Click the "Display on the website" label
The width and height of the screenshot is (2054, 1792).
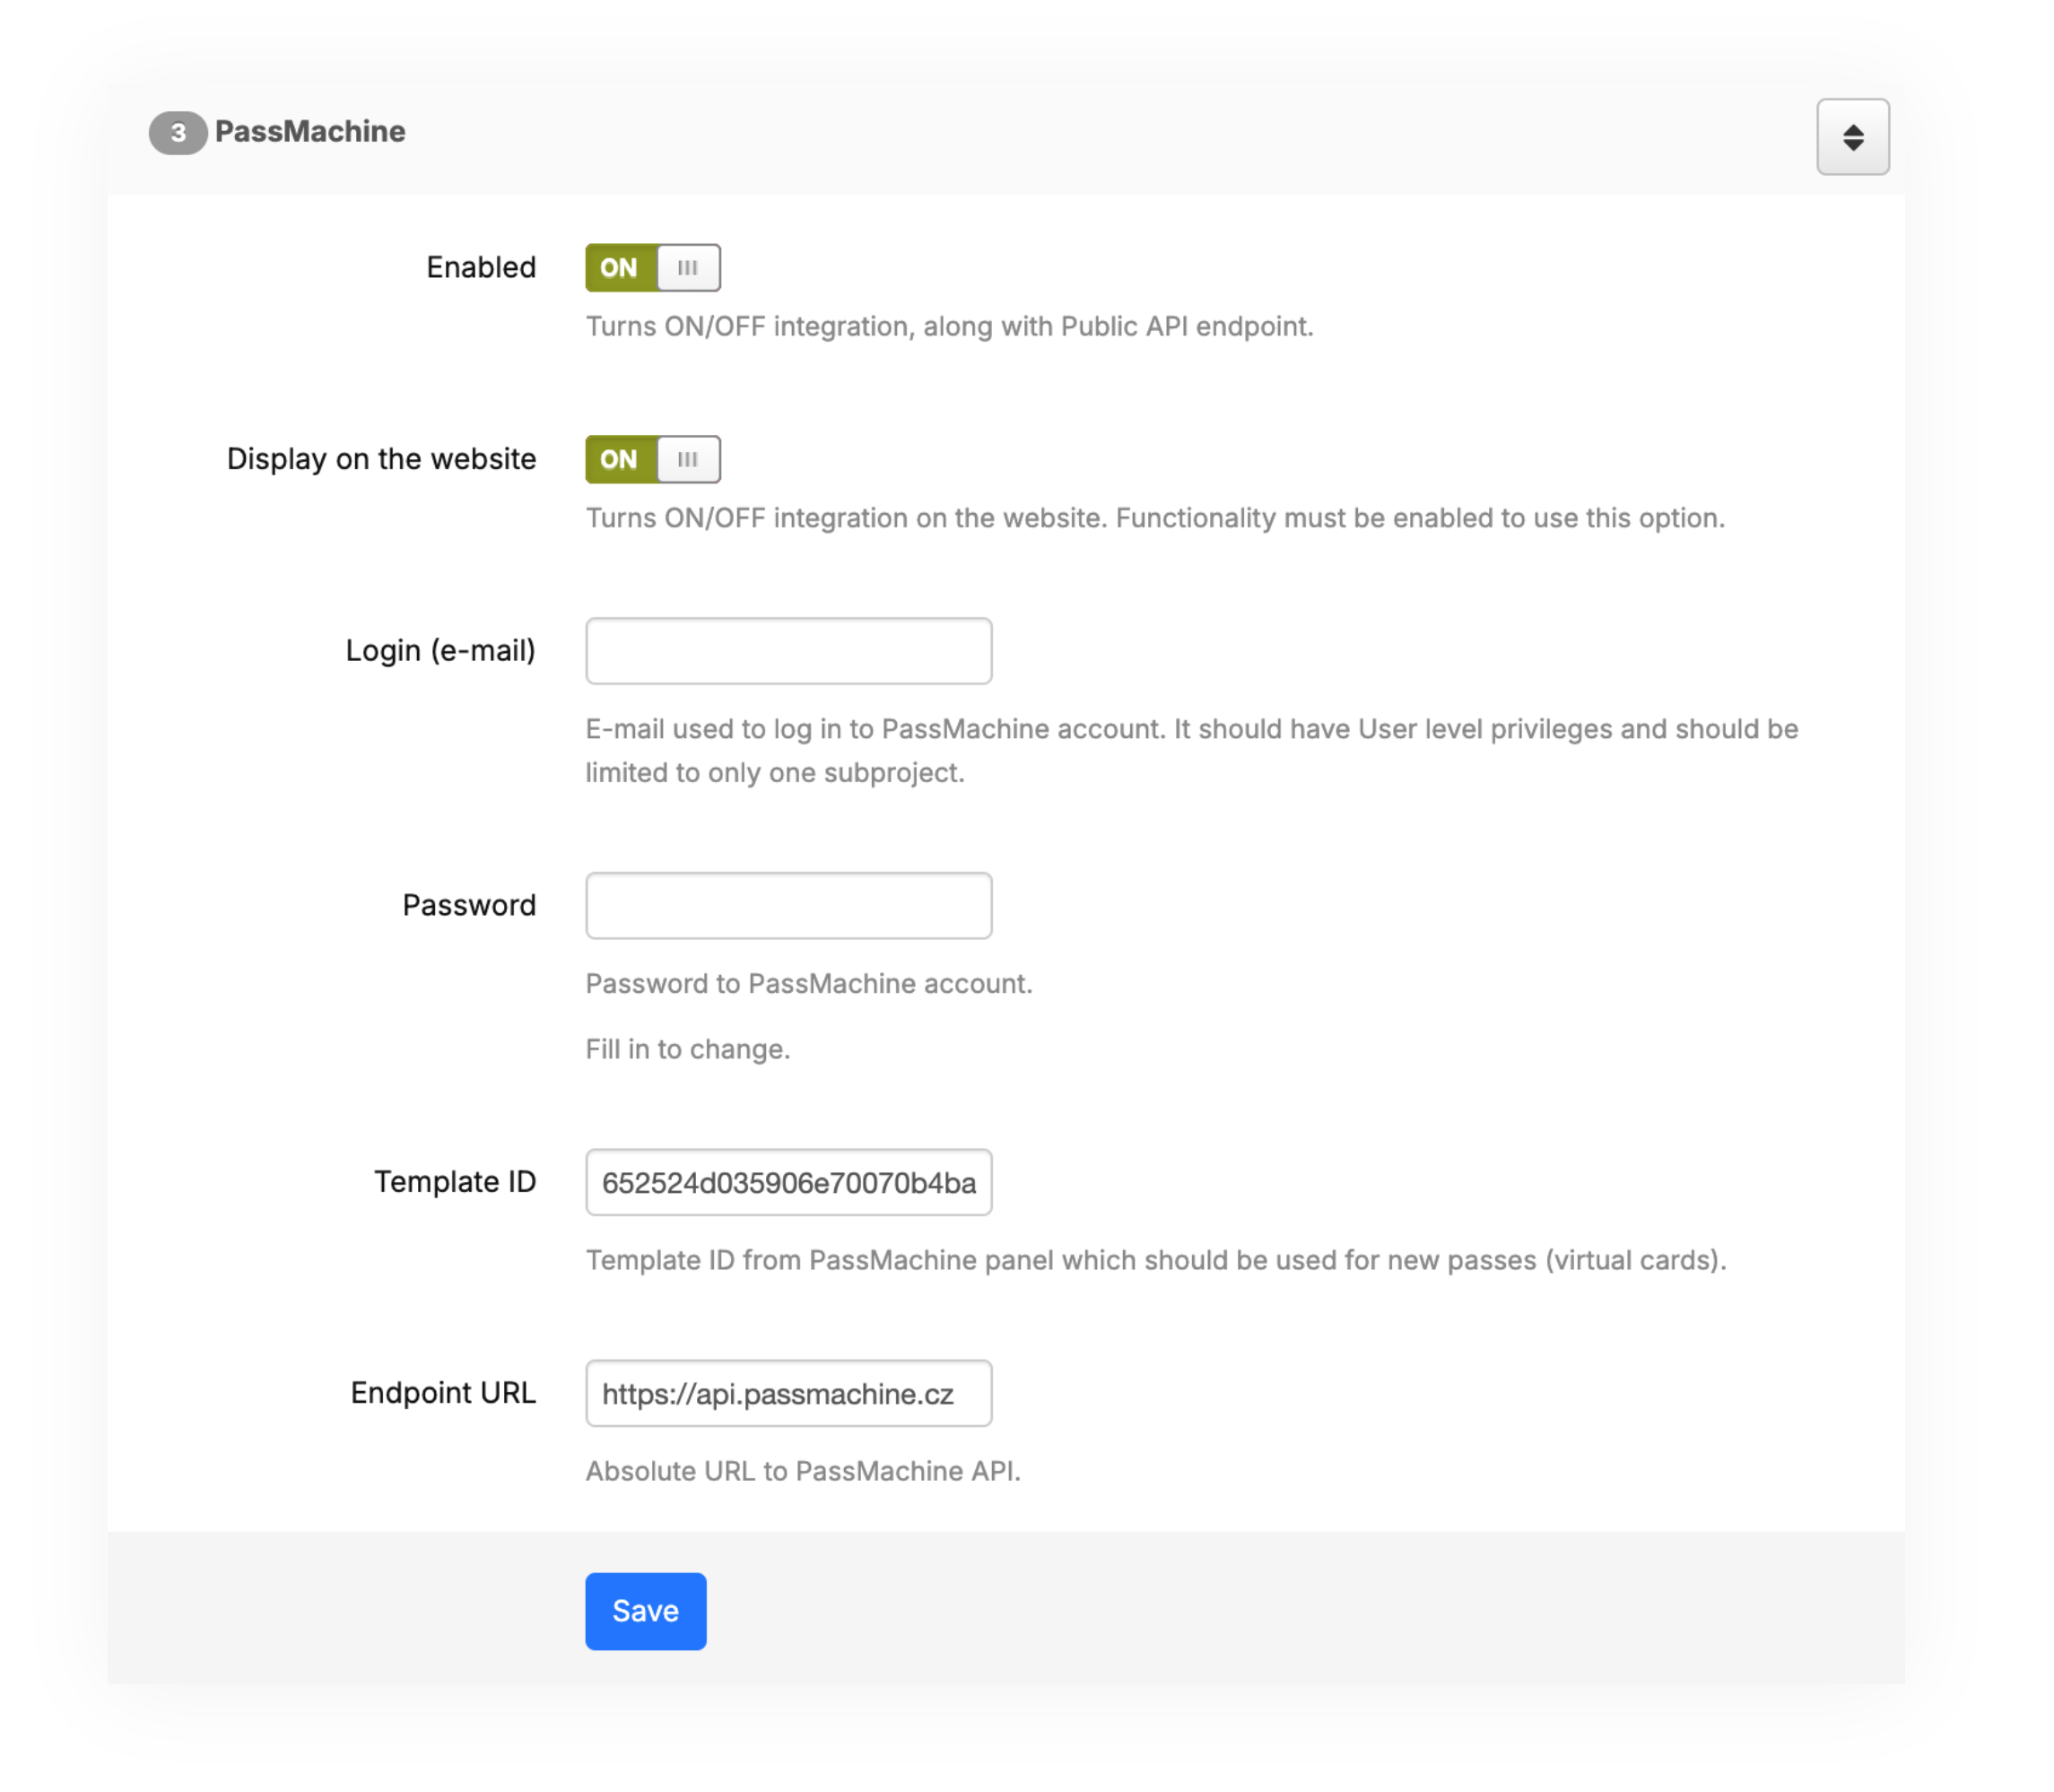tap(381, 459)
